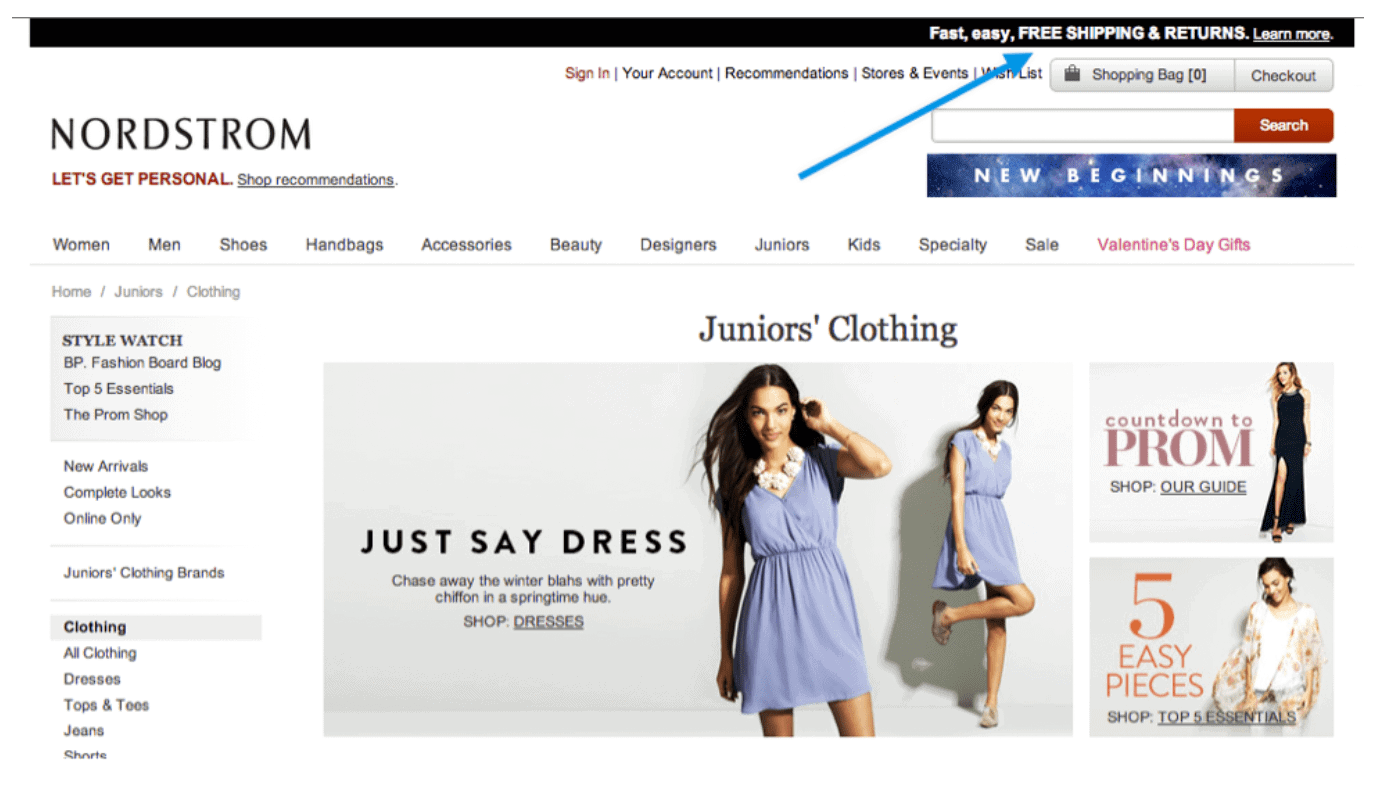
Task: Click the Clothing breadcrumb
Action: [x=213, y=292]
